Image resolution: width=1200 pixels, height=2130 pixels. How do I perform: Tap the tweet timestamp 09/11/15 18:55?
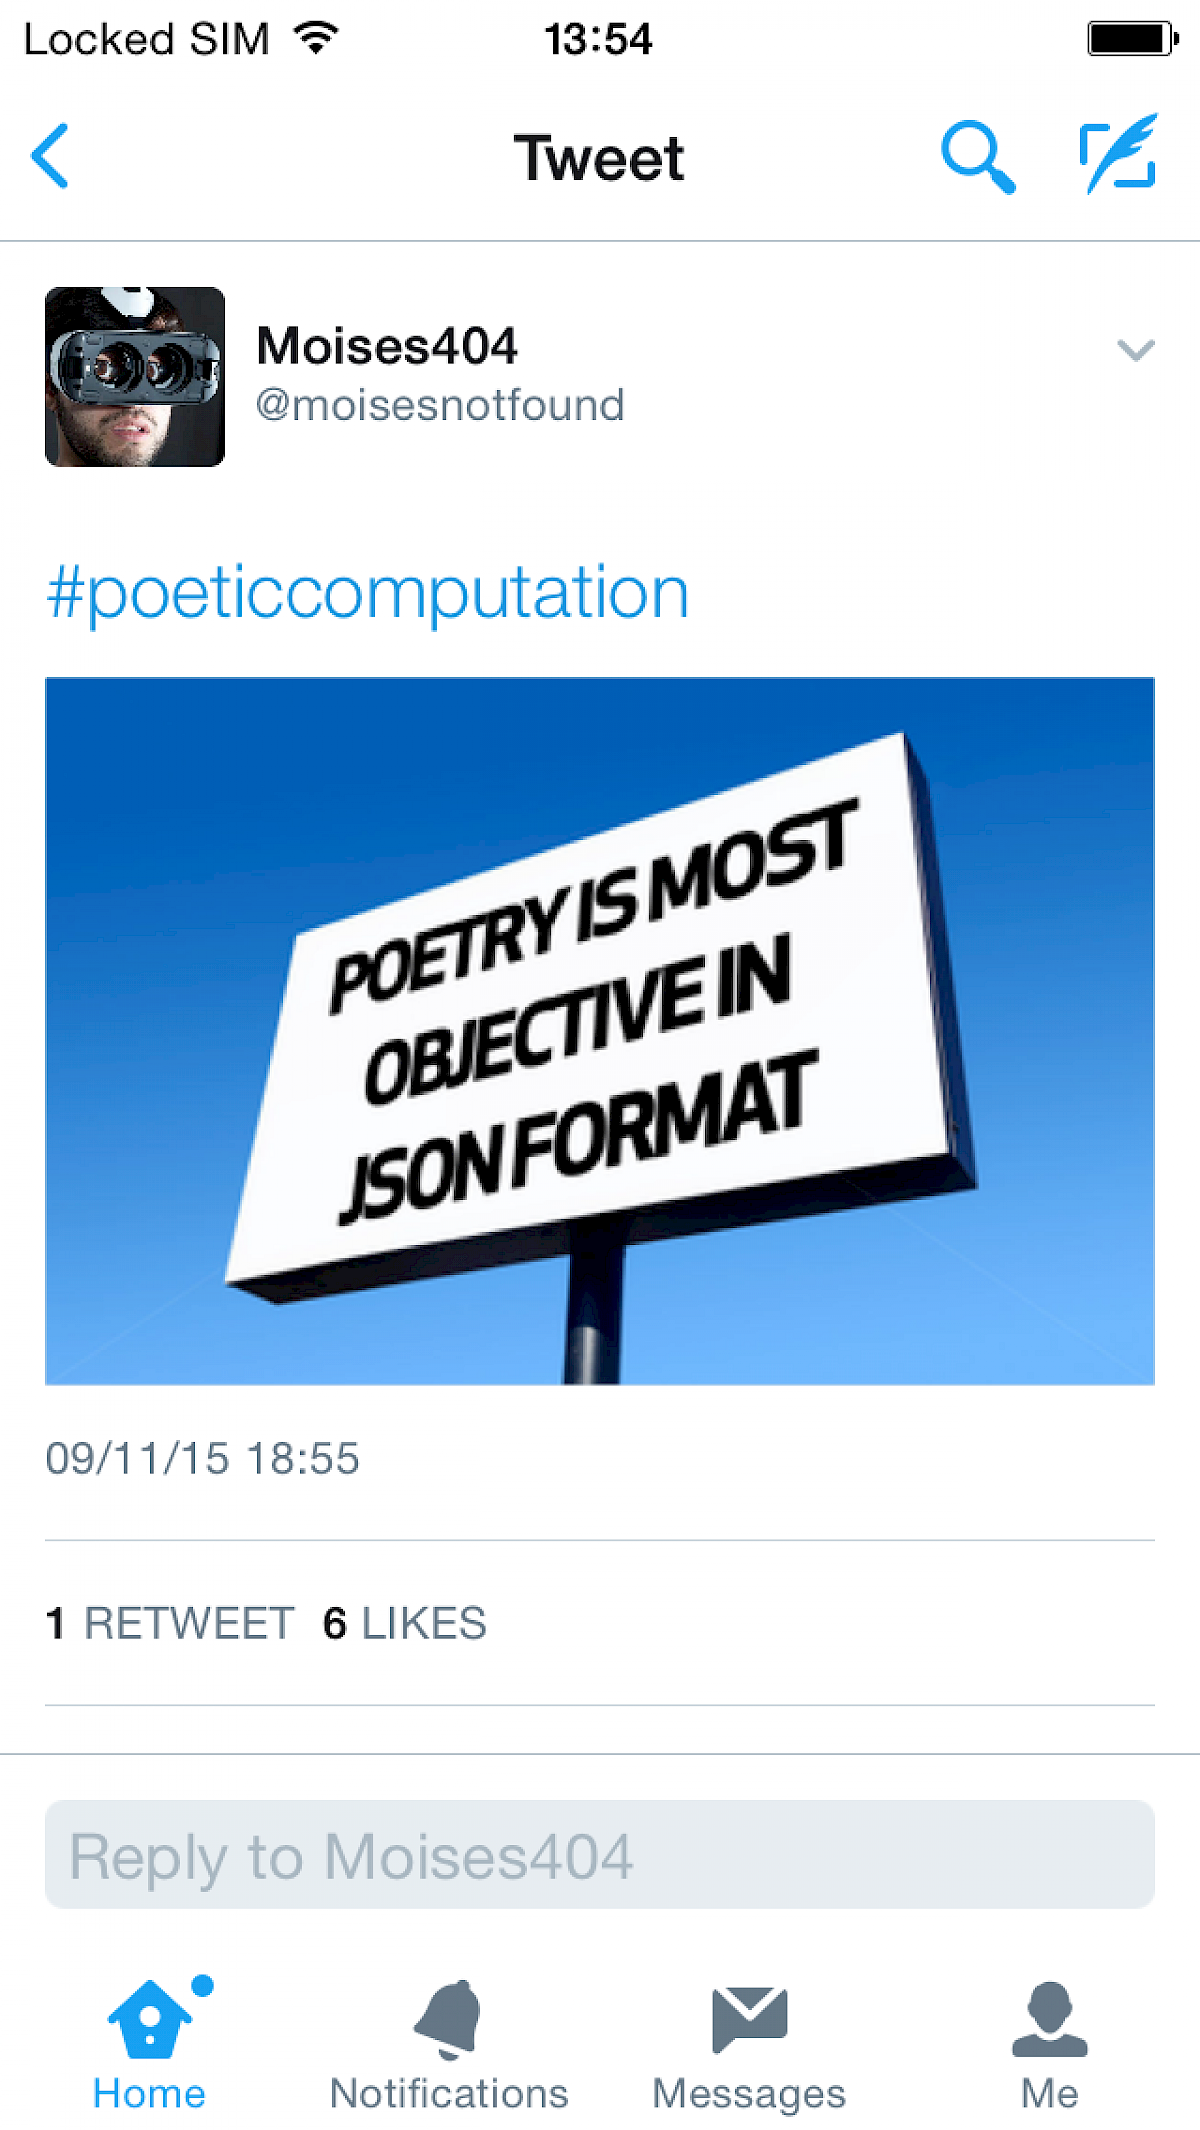pyautogui.click(x=202, y=1458)
